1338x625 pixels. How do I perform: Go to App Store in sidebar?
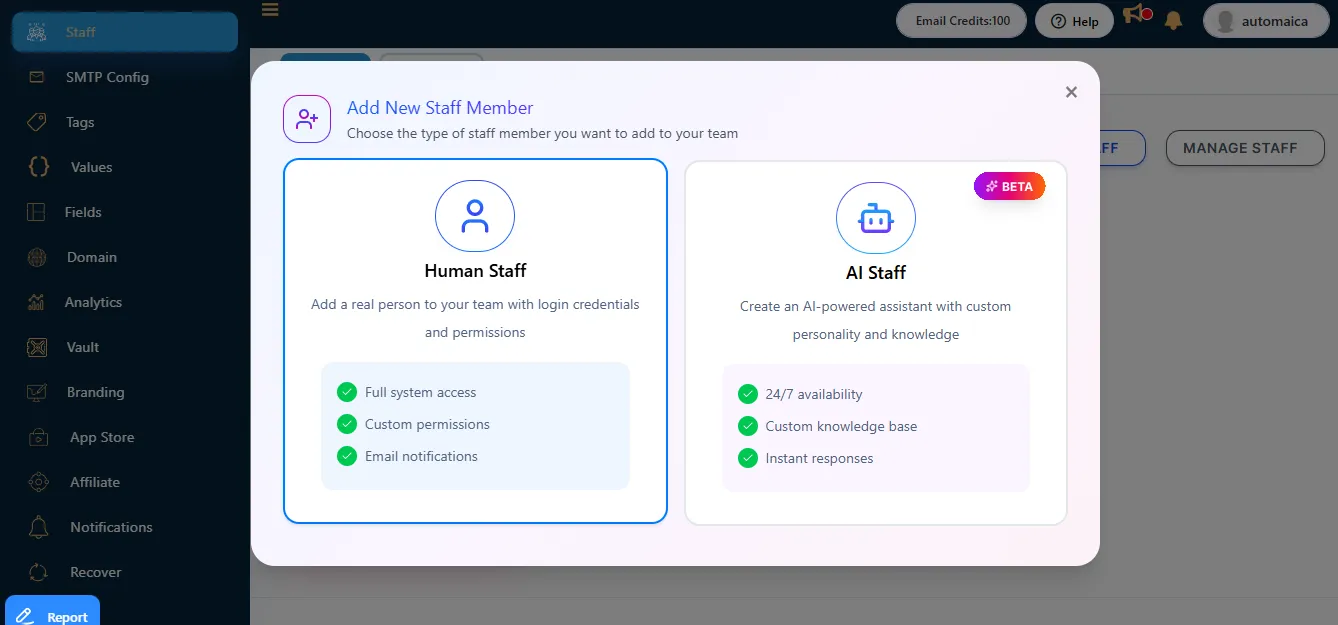pos(101,437)
